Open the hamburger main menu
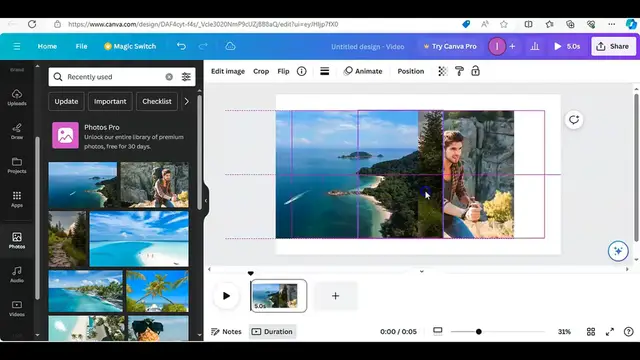 [x=17, y=47]
